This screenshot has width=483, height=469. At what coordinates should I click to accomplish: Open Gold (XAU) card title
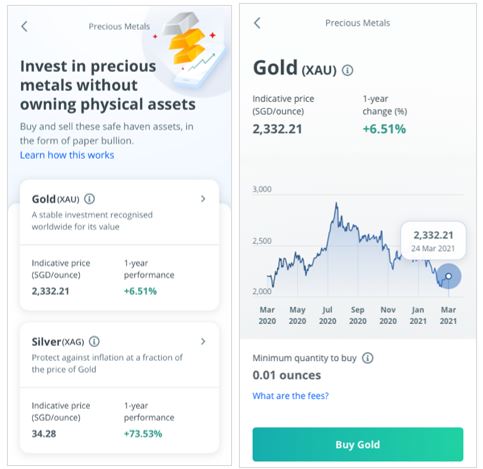55,199
